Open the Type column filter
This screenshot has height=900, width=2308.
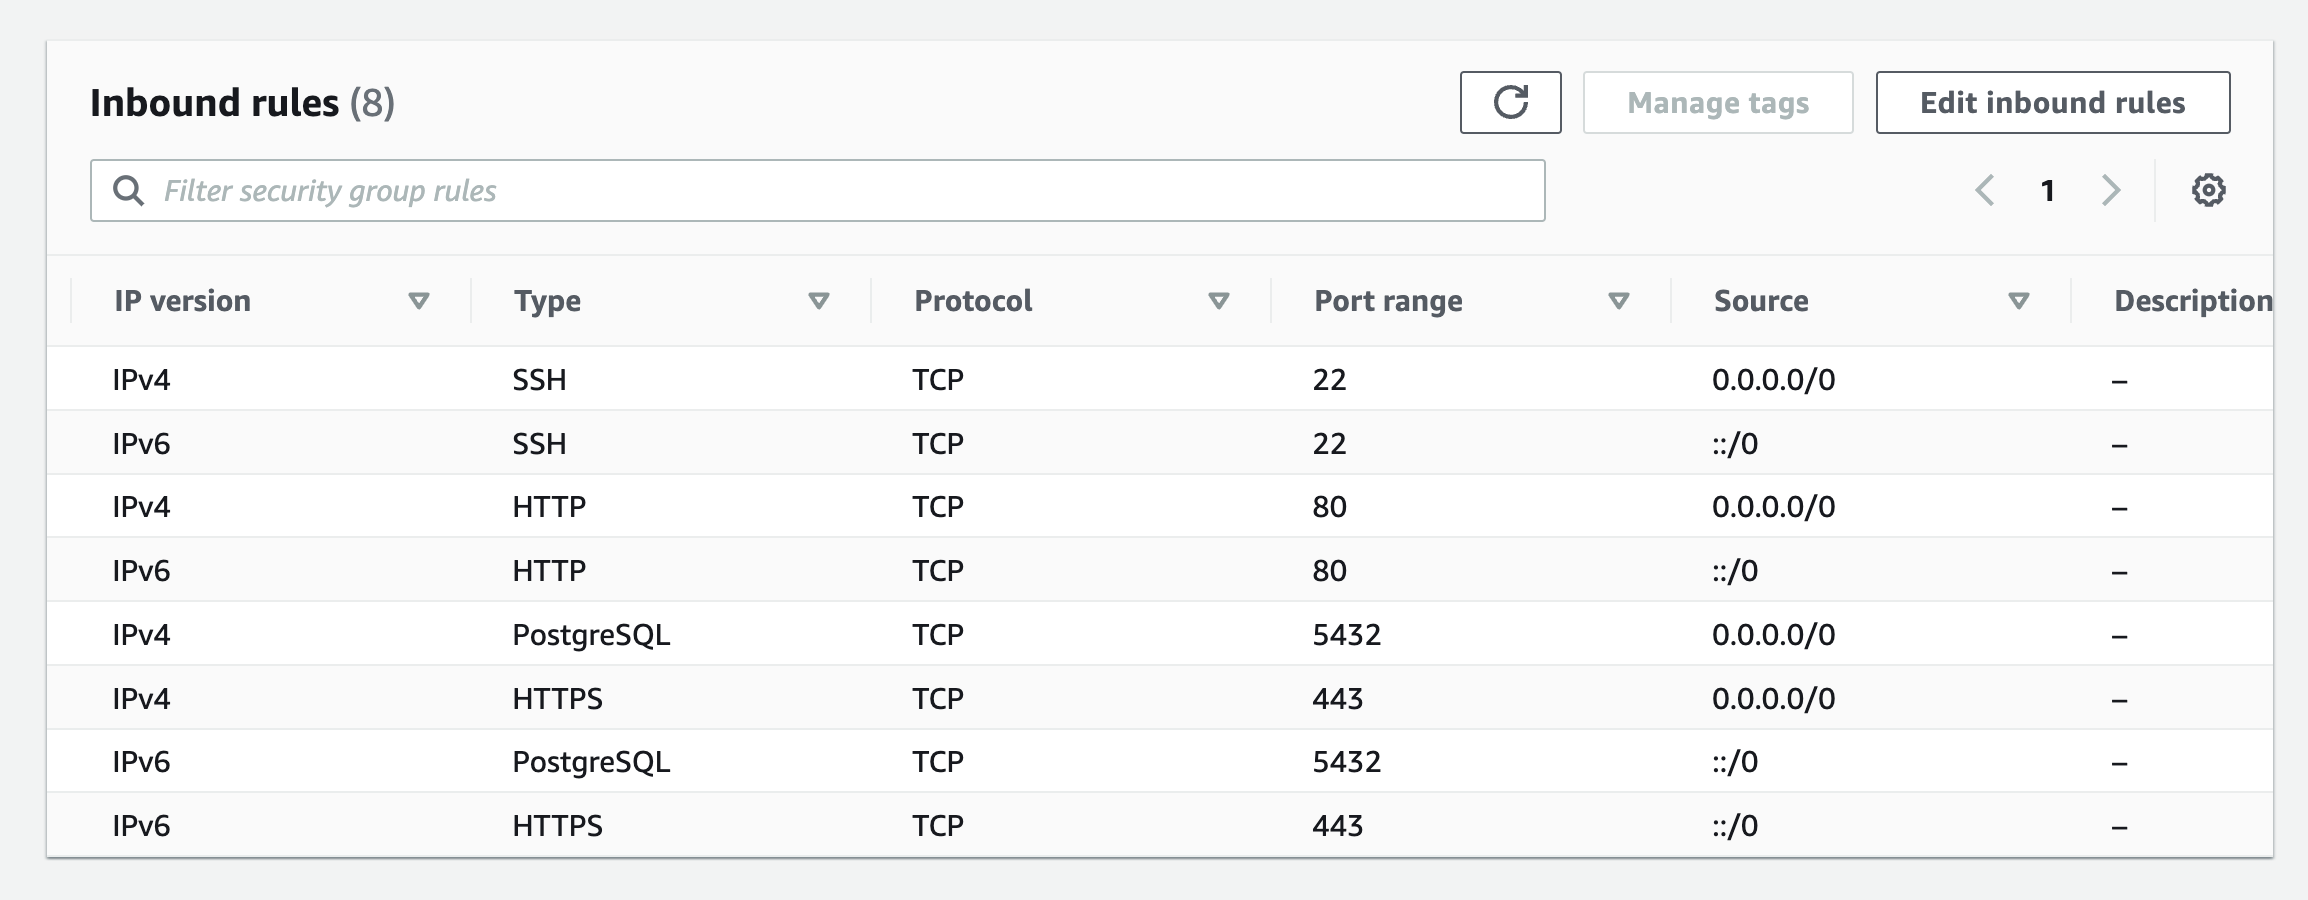[818, 300]
